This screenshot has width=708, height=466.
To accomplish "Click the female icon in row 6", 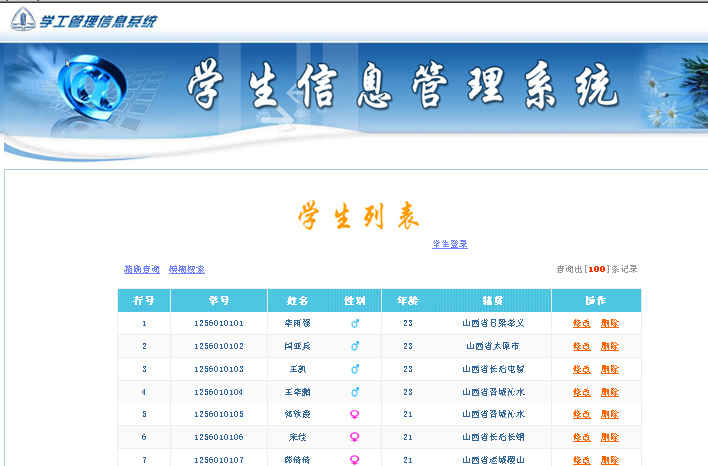I will (355, 437).
